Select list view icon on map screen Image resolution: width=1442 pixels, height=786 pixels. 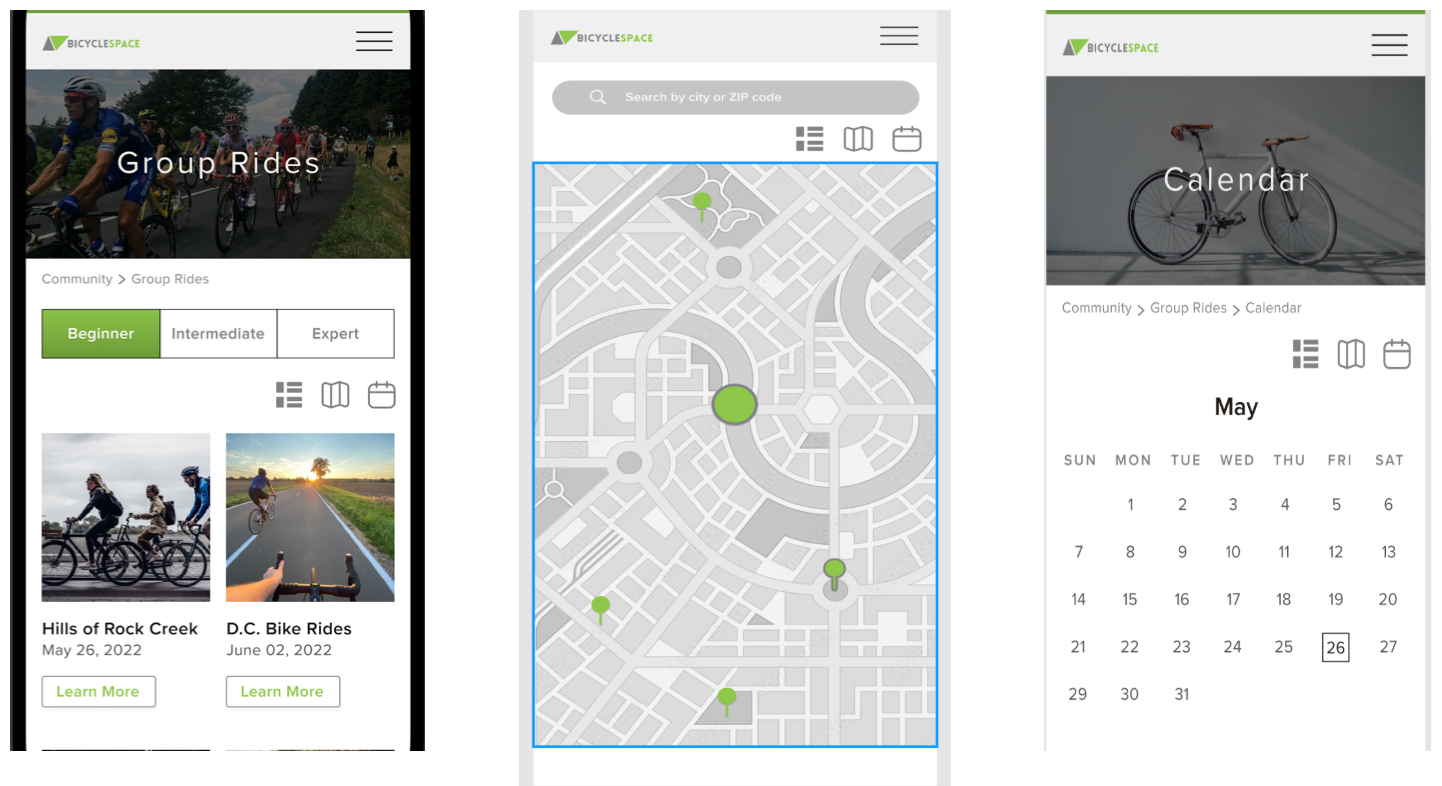[809, 139]
